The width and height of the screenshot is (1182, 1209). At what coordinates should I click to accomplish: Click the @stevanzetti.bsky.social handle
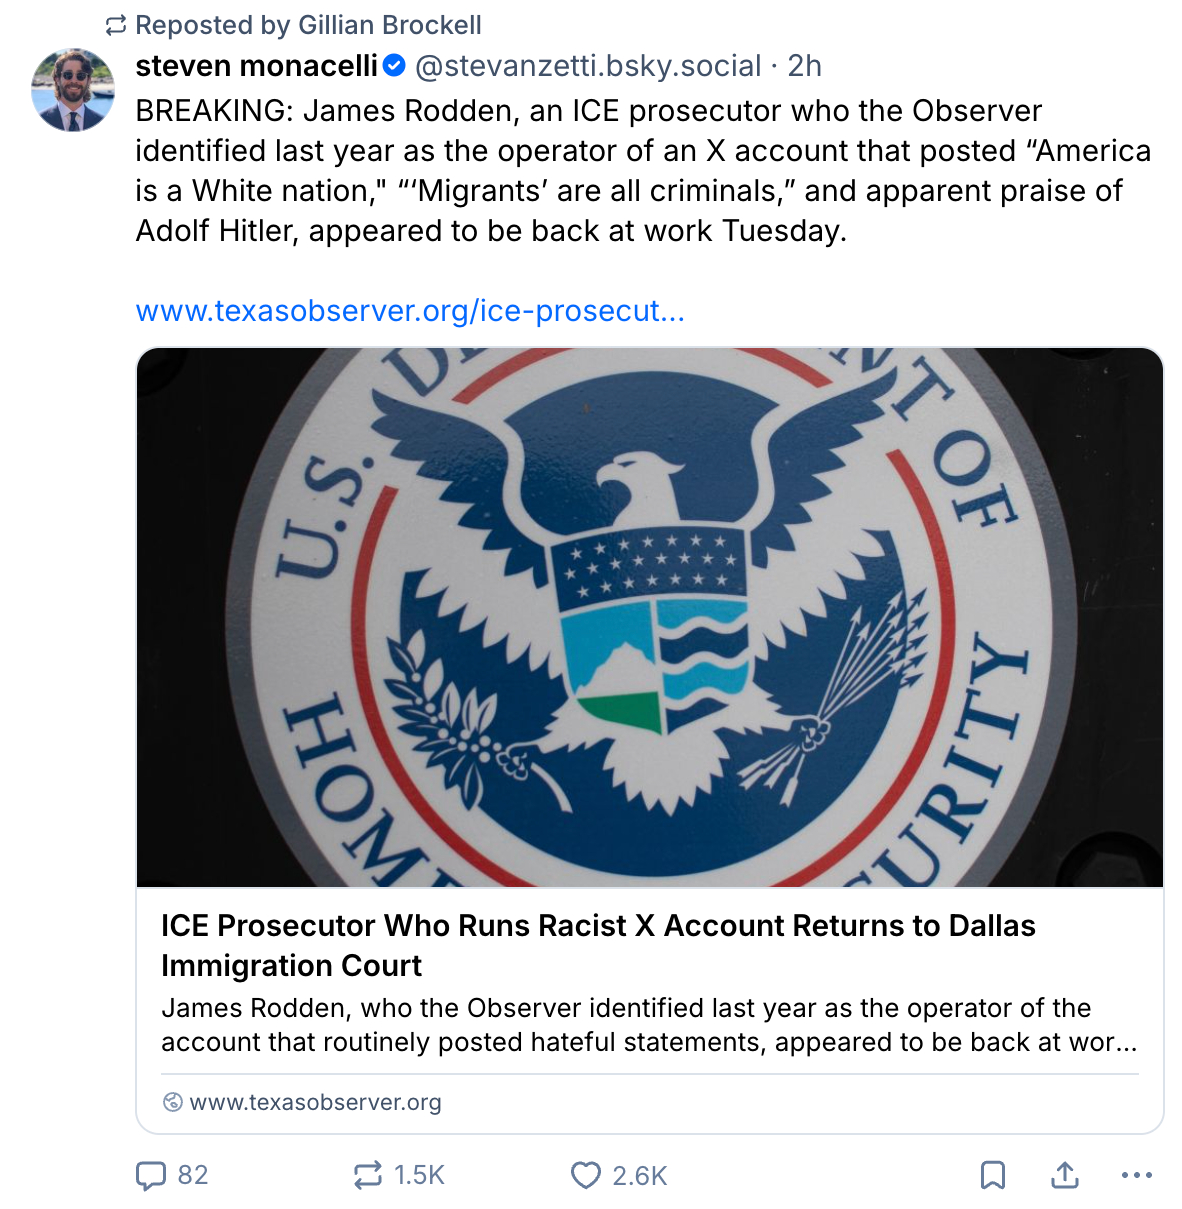(588, 66)
